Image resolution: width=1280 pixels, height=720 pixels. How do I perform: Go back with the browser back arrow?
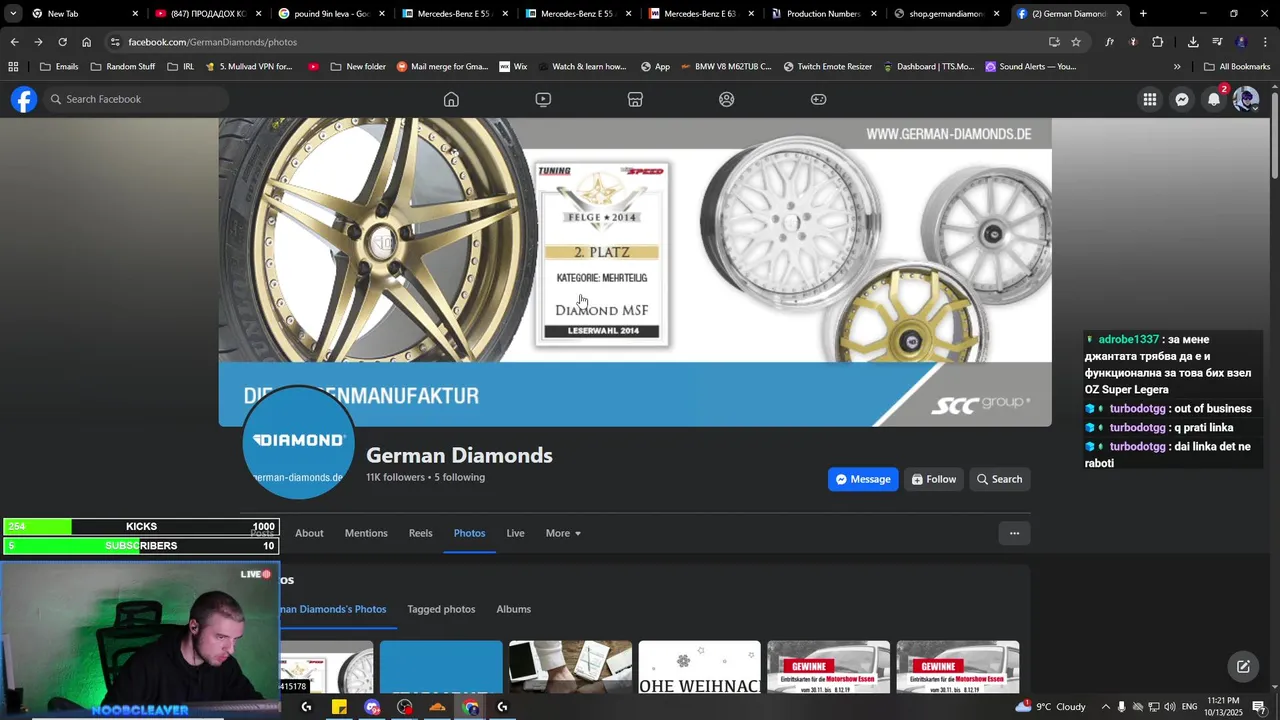tap(14, 42)
